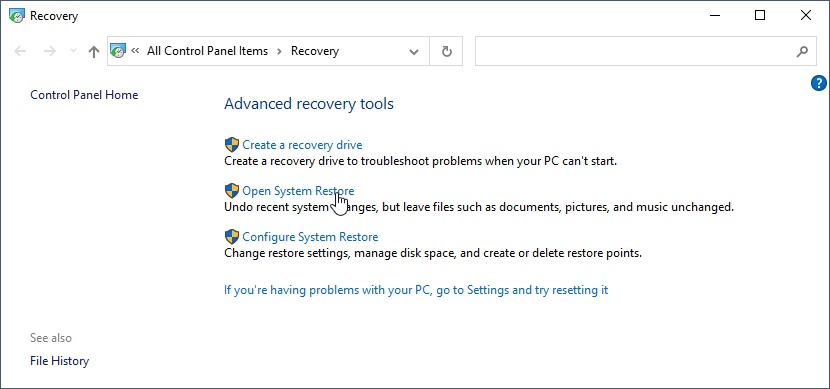Open the recent locations dropdown arrow

(74, 51)
